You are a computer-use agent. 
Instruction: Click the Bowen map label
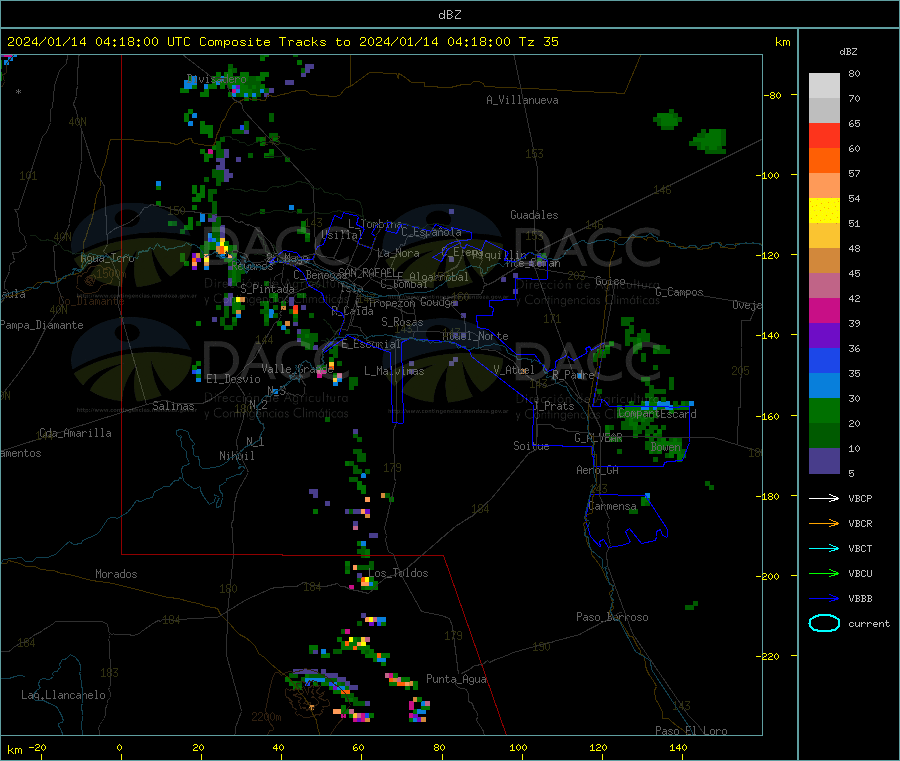[x=666, y=446]
